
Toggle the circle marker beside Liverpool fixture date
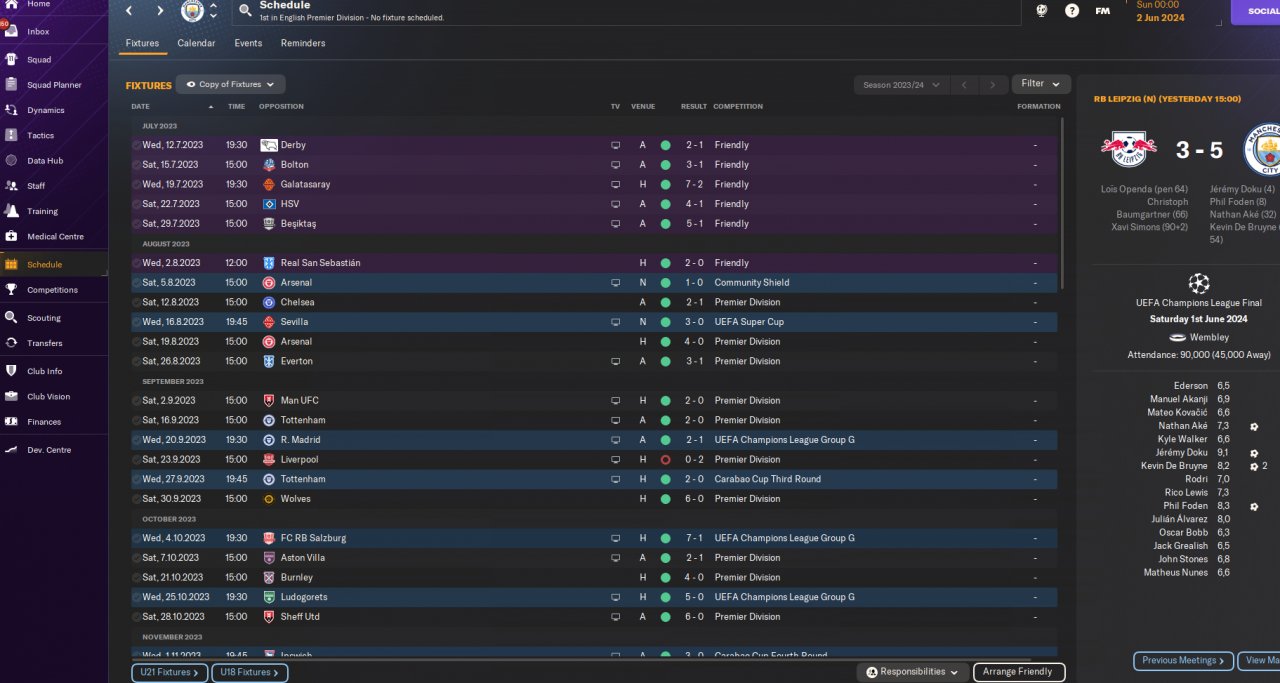[136, 460]
